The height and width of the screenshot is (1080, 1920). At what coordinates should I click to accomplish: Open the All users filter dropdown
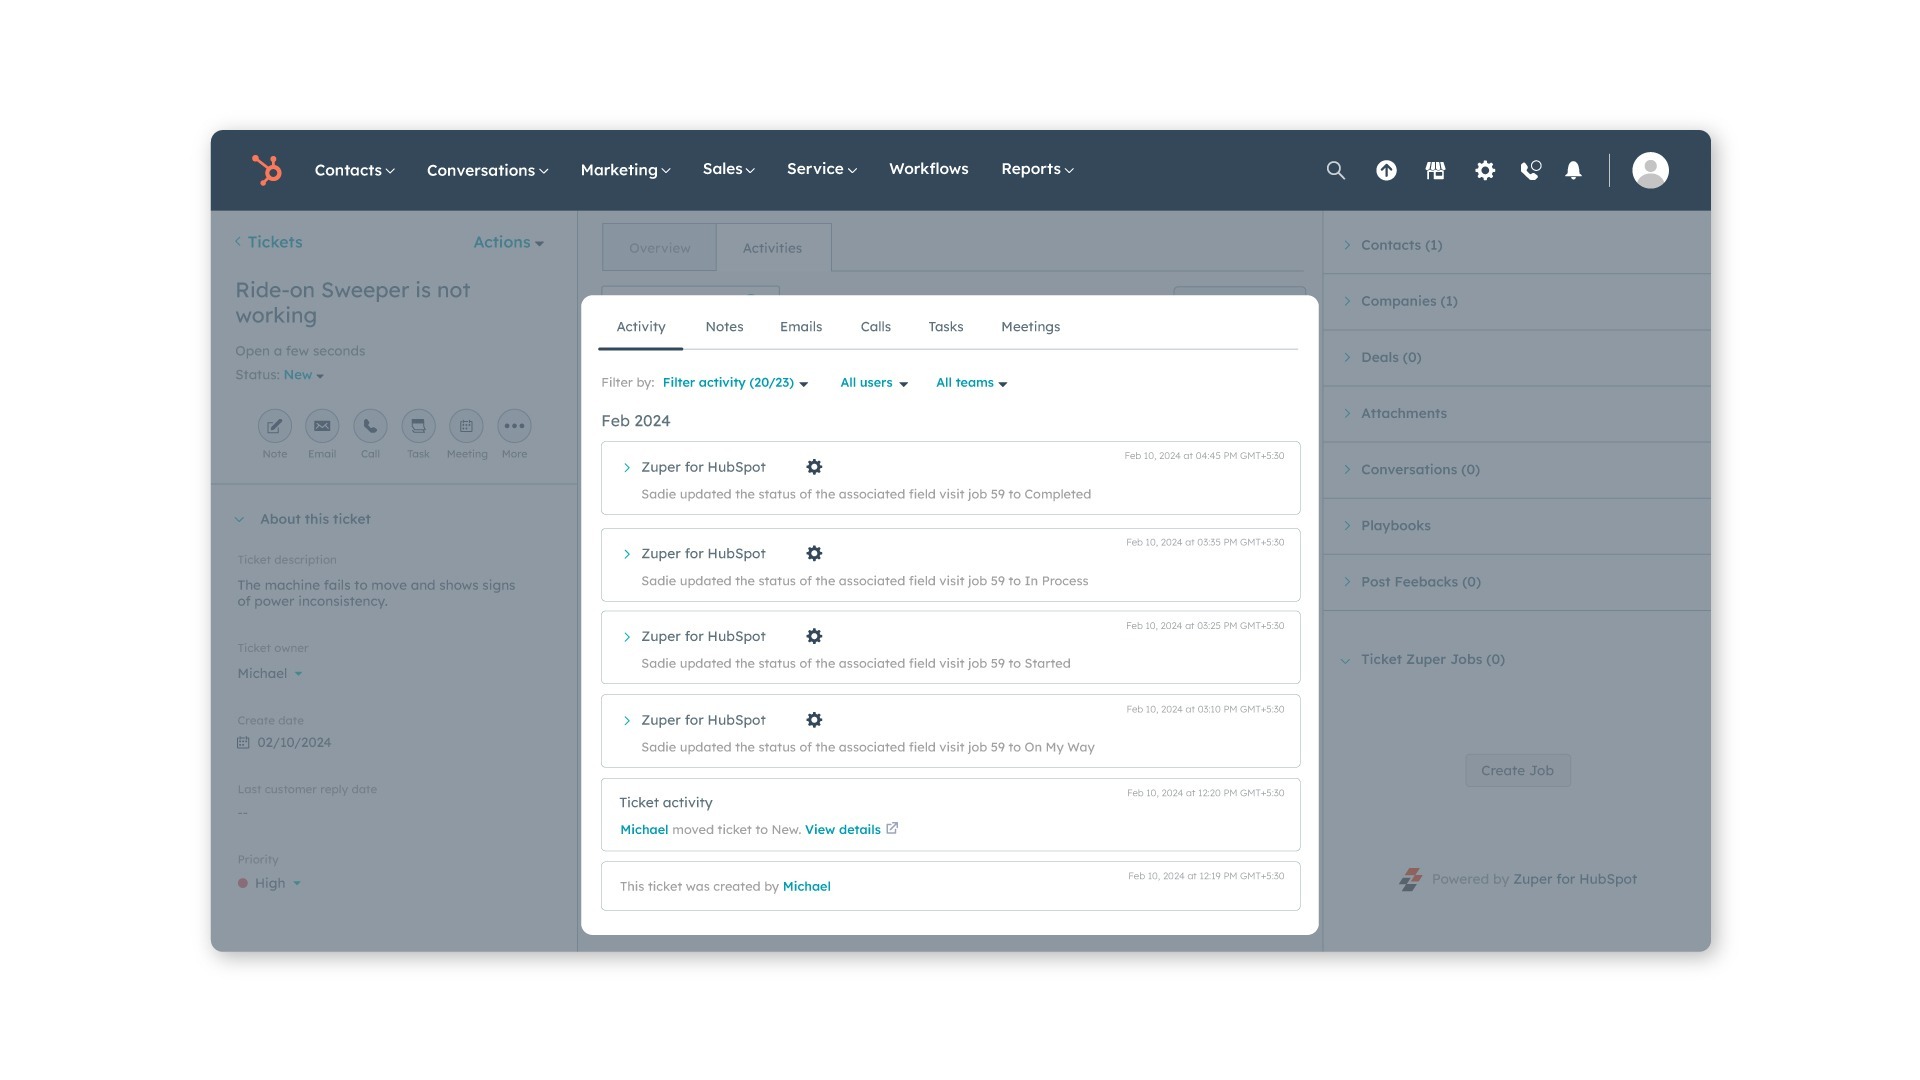(x=874, y=383)
